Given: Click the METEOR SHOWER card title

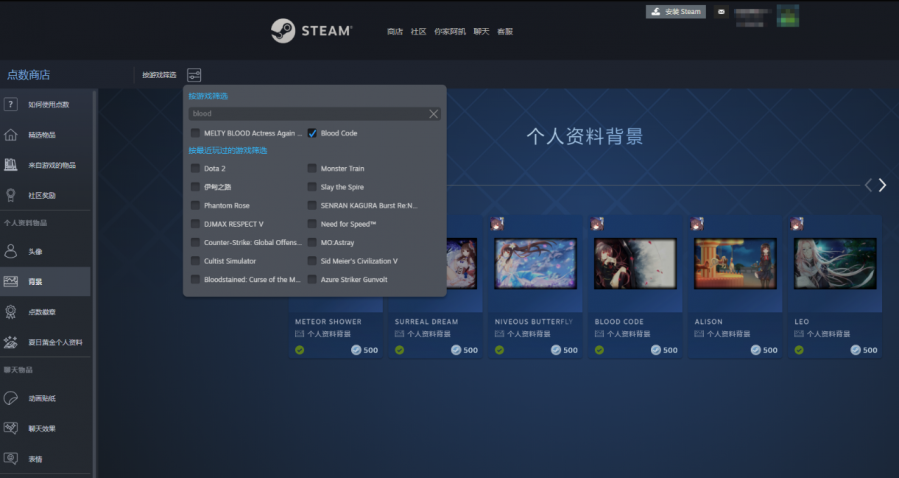Looking at the screenshot, I should [x=328, y=322].
